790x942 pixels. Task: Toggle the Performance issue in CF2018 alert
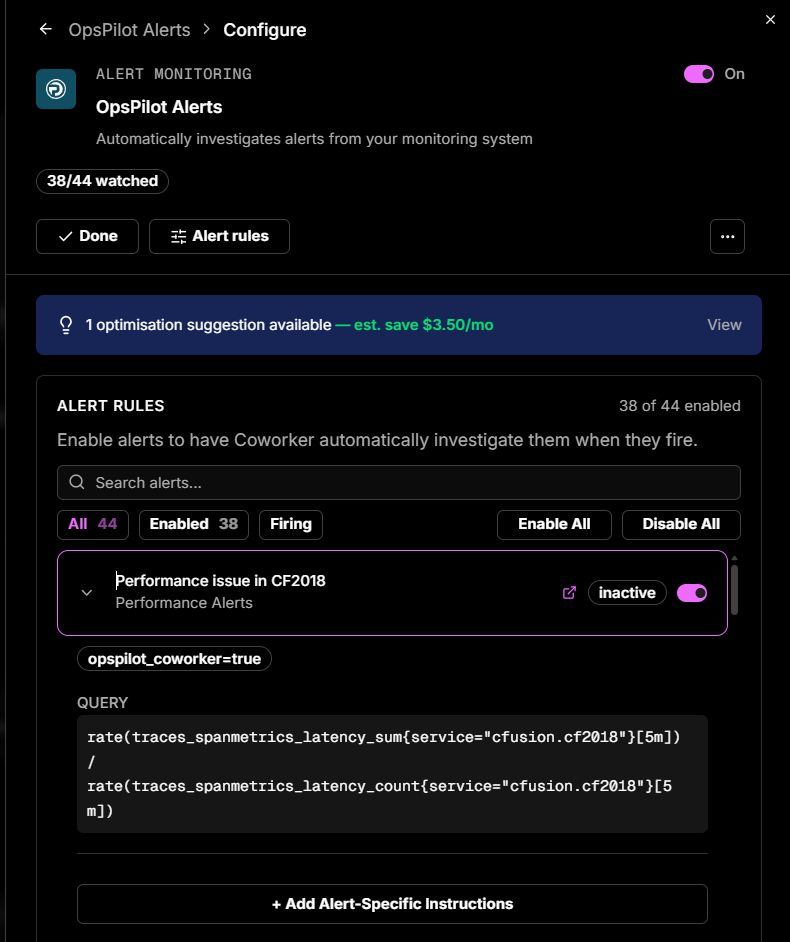click(x=692, y=593)
